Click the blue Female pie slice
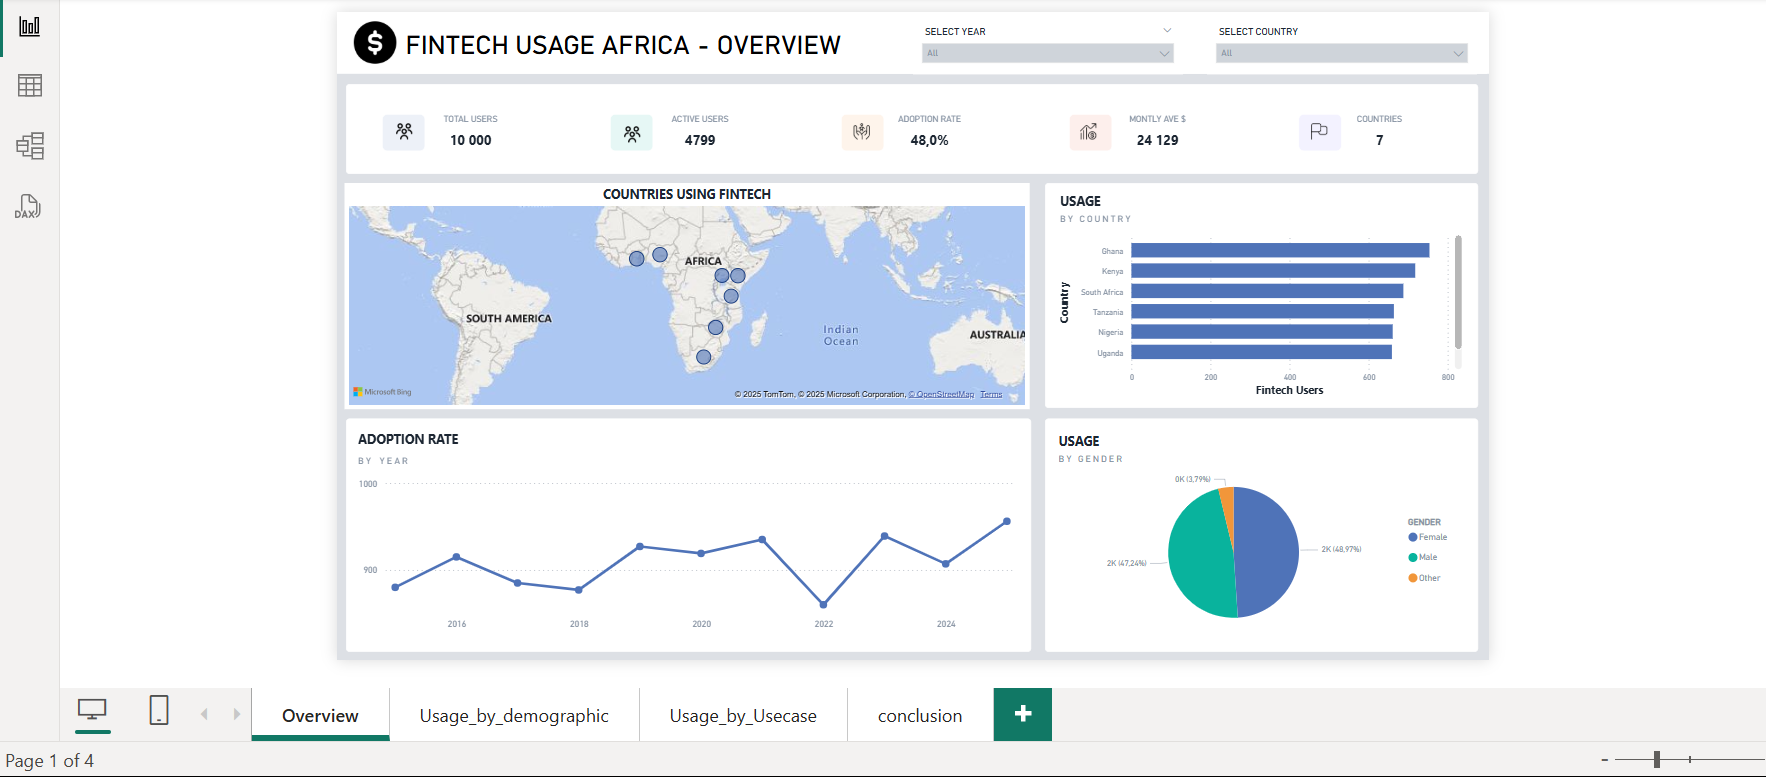 tap(1268, 552)
